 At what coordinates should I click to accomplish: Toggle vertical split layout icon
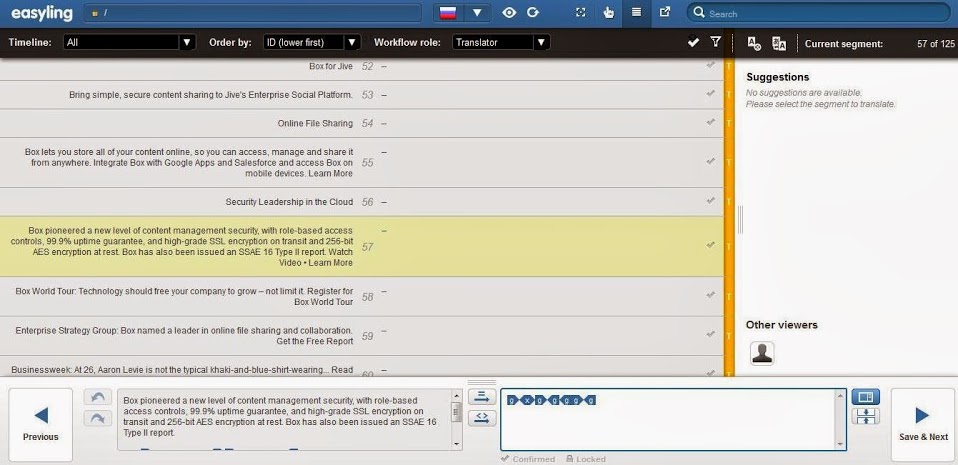(x=866, y=416)
